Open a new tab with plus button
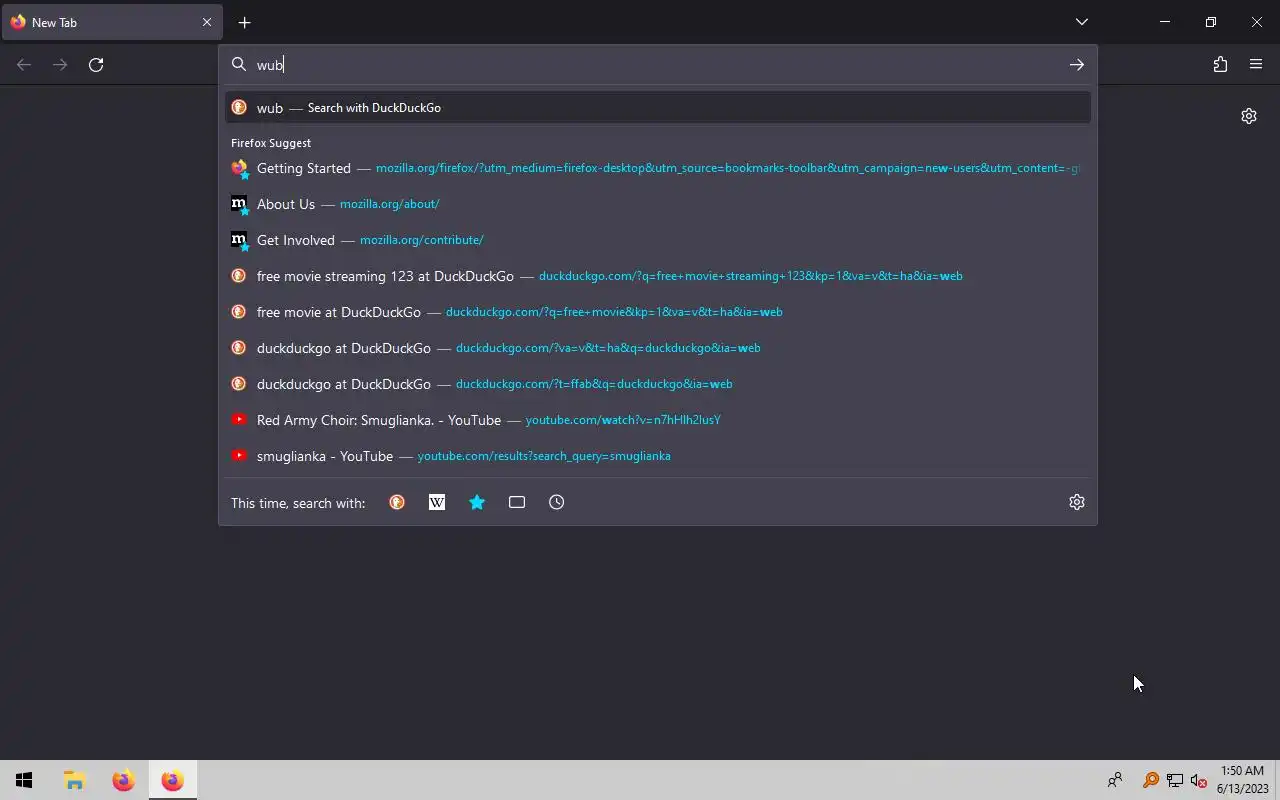Screen dimensions: 1280x800 pyautogui.click(x=244, y=22)
